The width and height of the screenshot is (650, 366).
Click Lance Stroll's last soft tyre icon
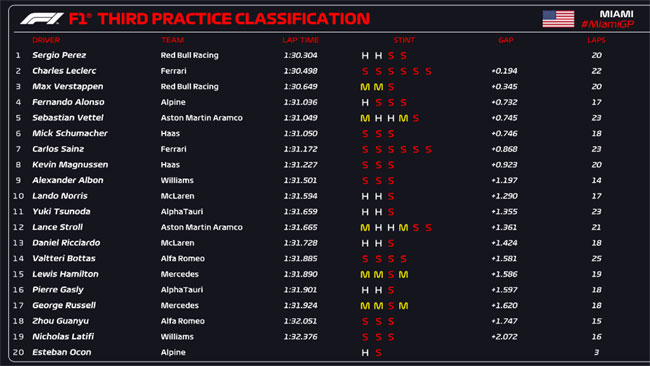(x=428, y=228)
